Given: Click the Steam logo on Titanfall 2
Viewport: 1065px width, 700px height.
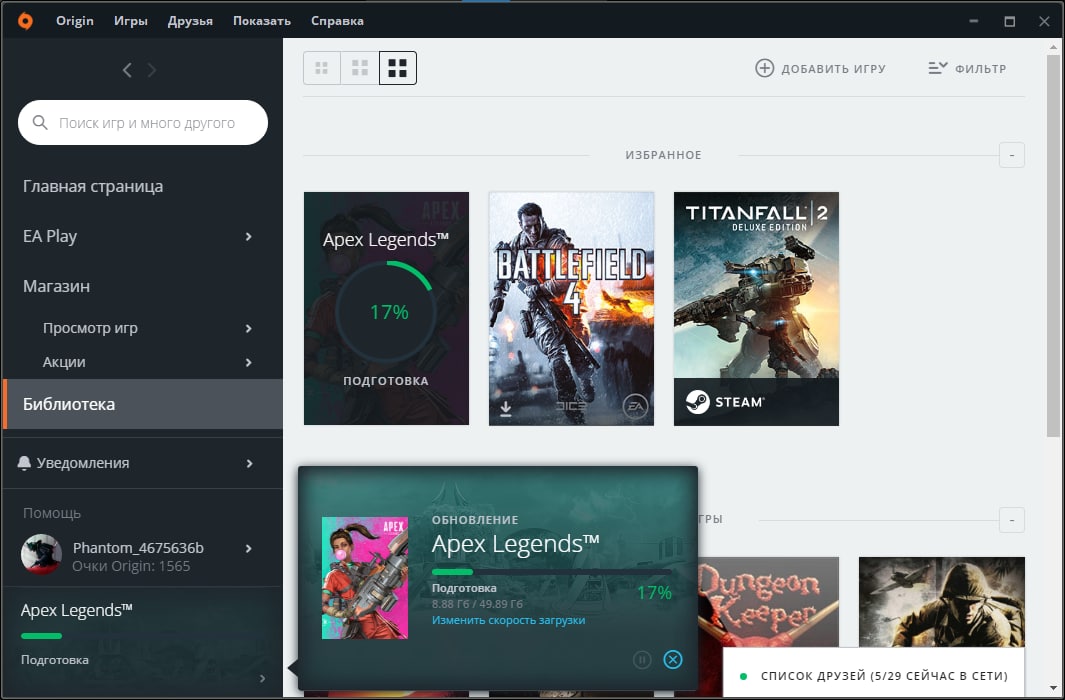Looking at the screenshot, I should pyautogui.click(x=725, y=402).
